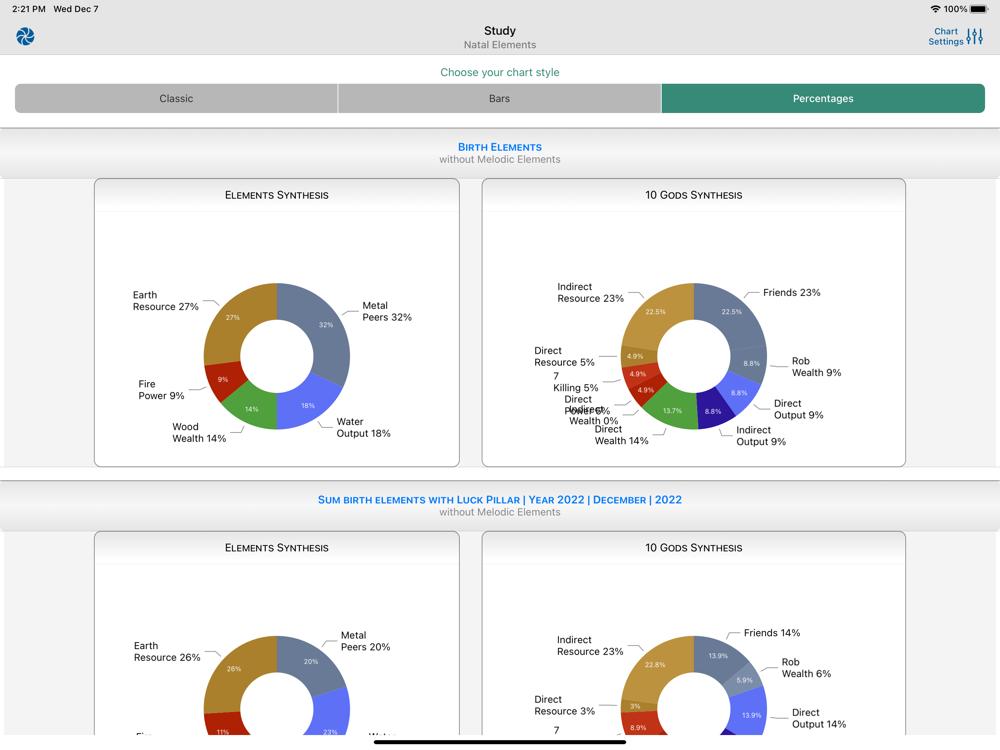Viewport: 1000px width, 750px height.
Task: Tap the 'Metal Peers 32%' label
Action: (x=387, y=311)
